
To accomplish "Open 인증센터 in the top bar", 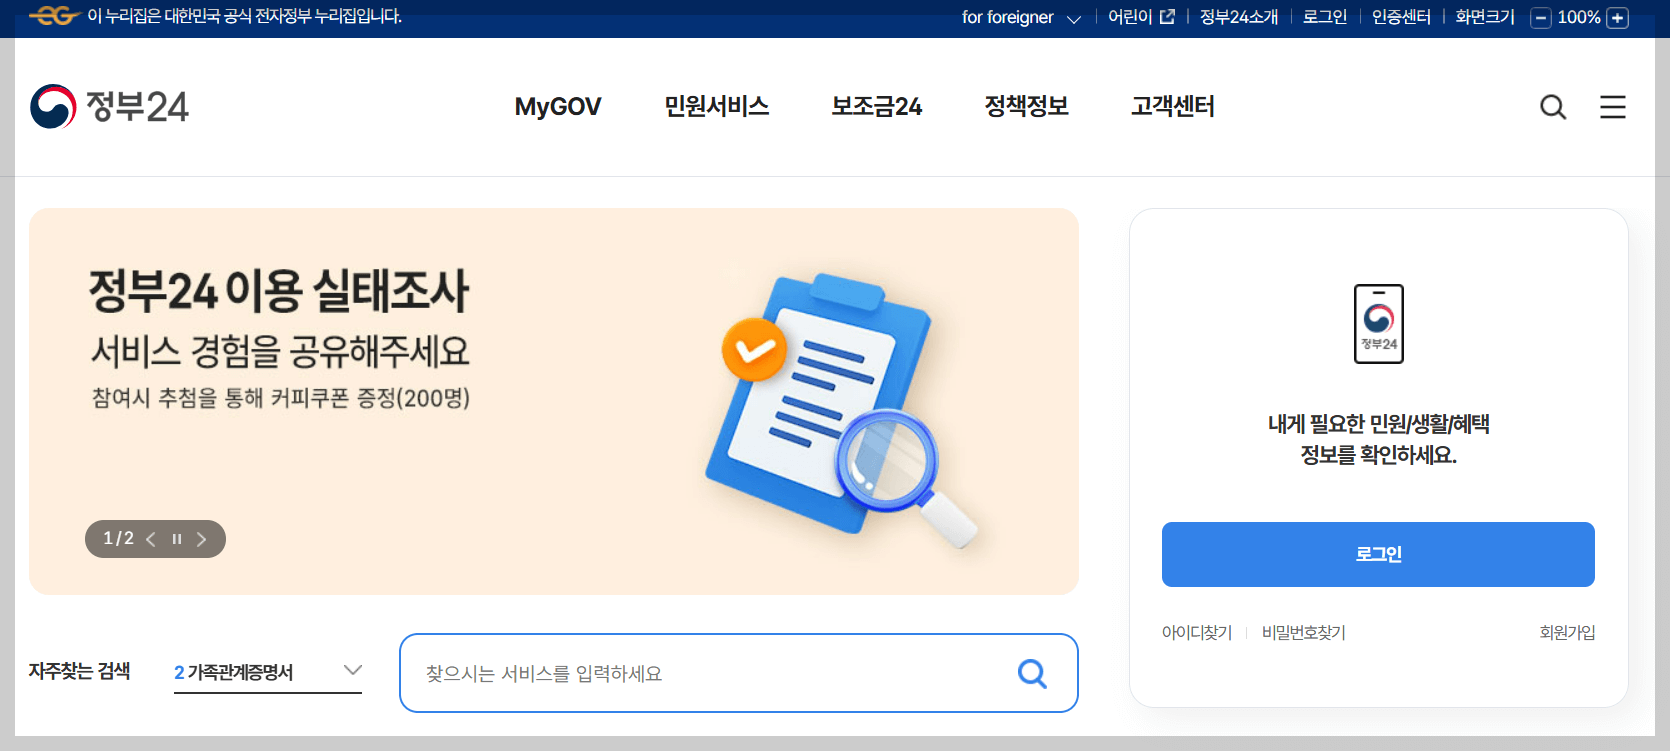I will pos(1401,17).
